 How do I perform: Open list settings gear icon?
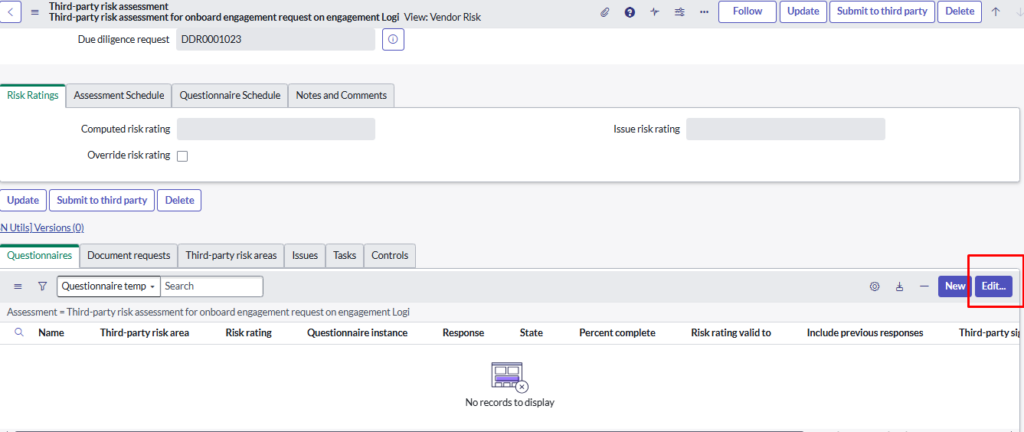[x=874, y=286]
